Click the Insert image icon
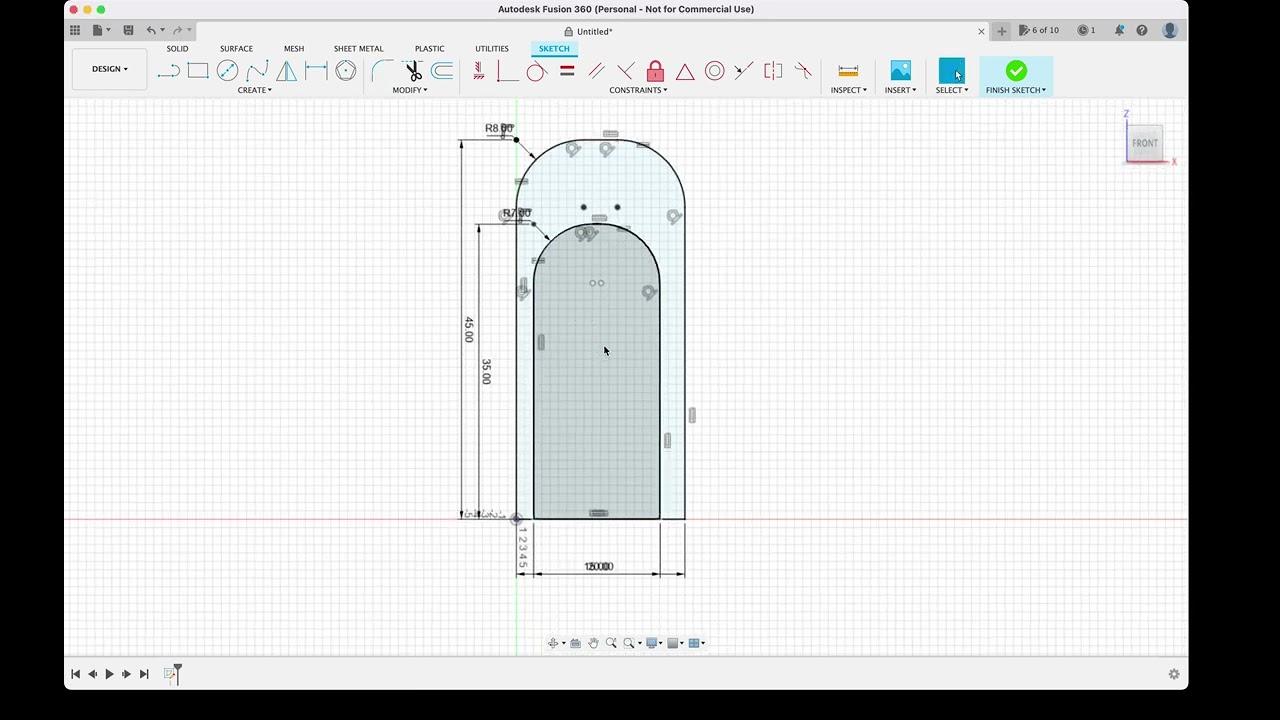This screenshot has height=720, width=1280. point(900,71)
